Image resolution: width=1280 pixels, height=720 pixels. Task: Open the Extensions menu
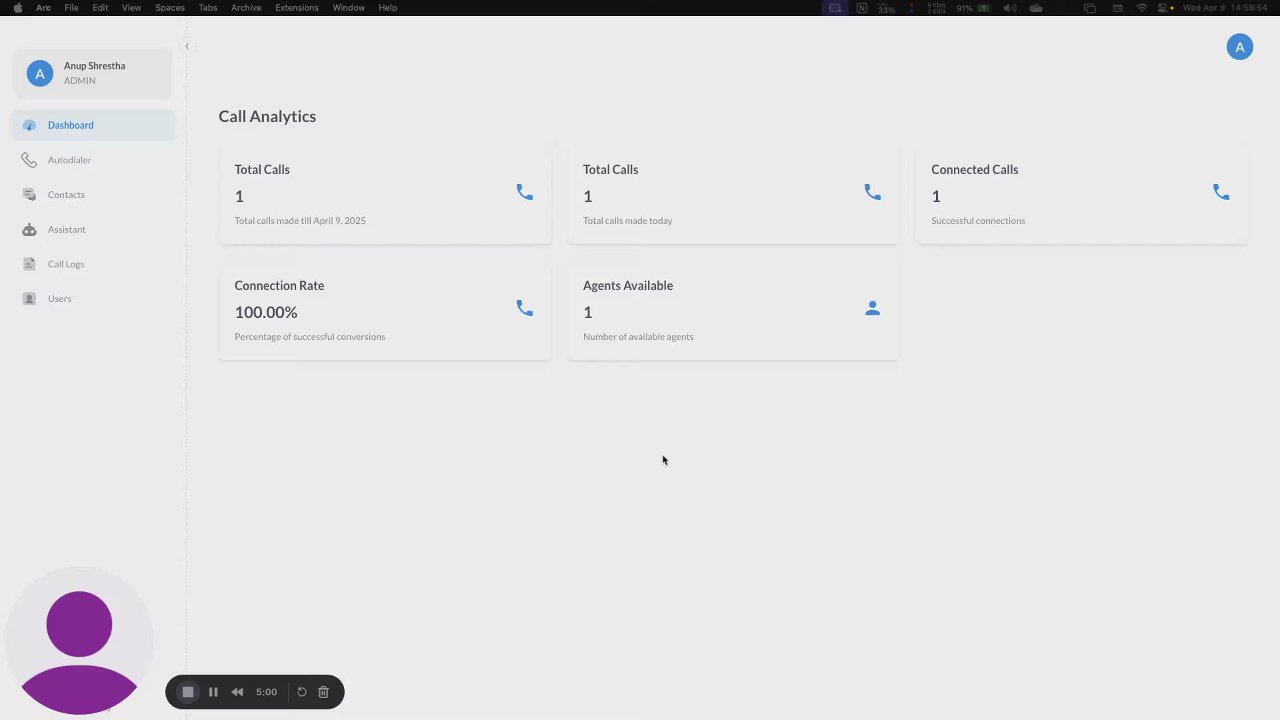coord(297,8)
